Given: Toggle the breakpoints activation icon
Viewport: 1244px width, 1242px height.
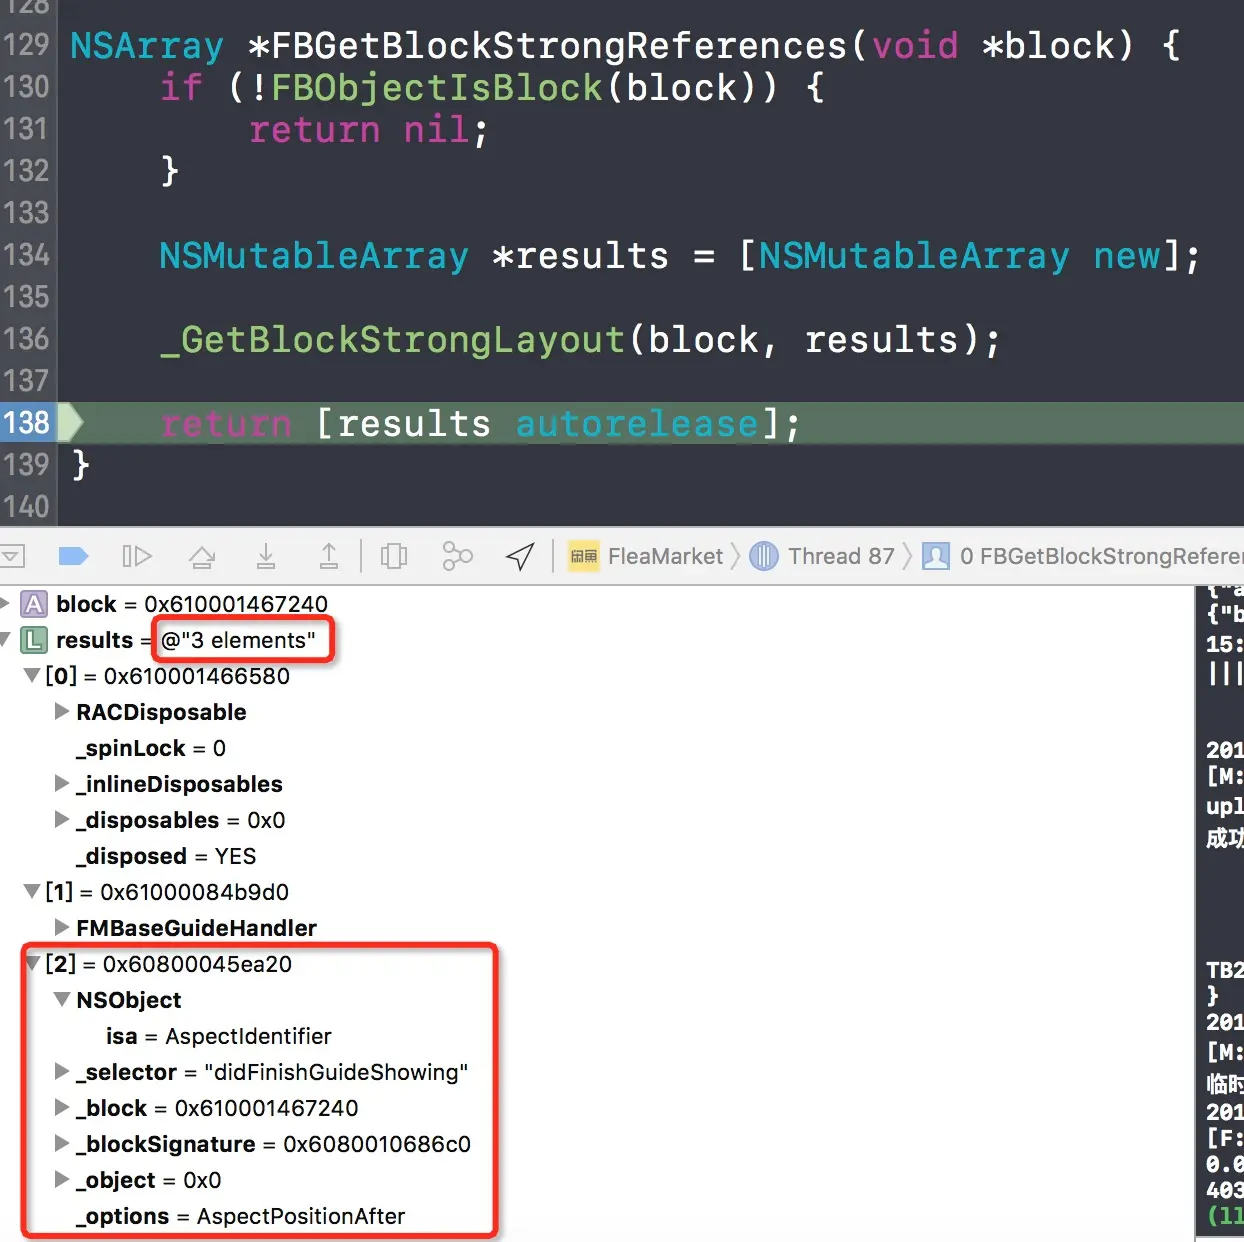Looking at the screenshot, I should pos(74,556).
